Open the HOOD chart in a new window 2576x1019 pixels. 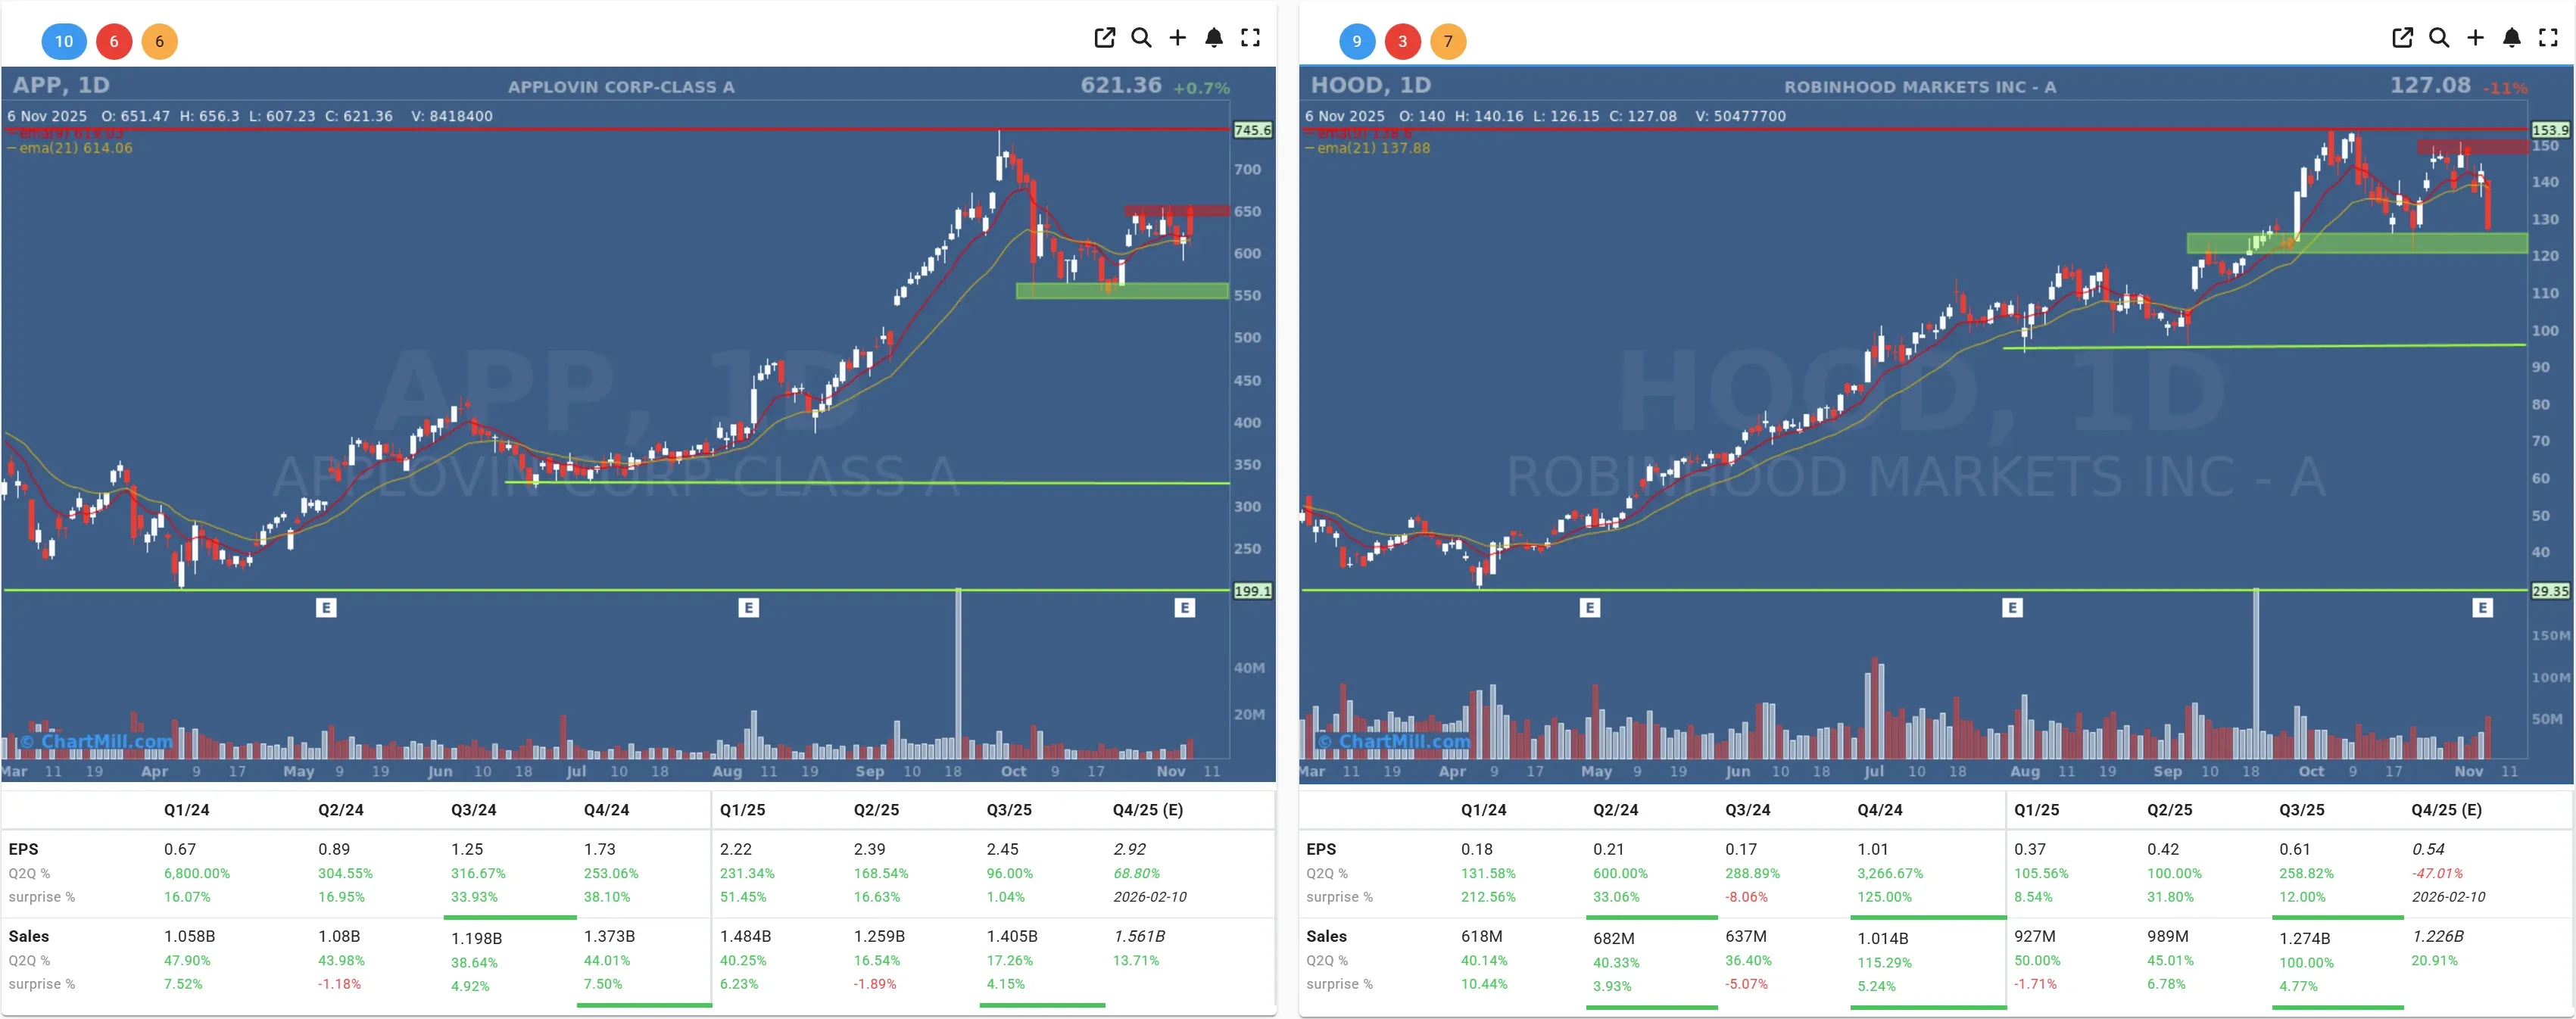tap(2402, 38)
